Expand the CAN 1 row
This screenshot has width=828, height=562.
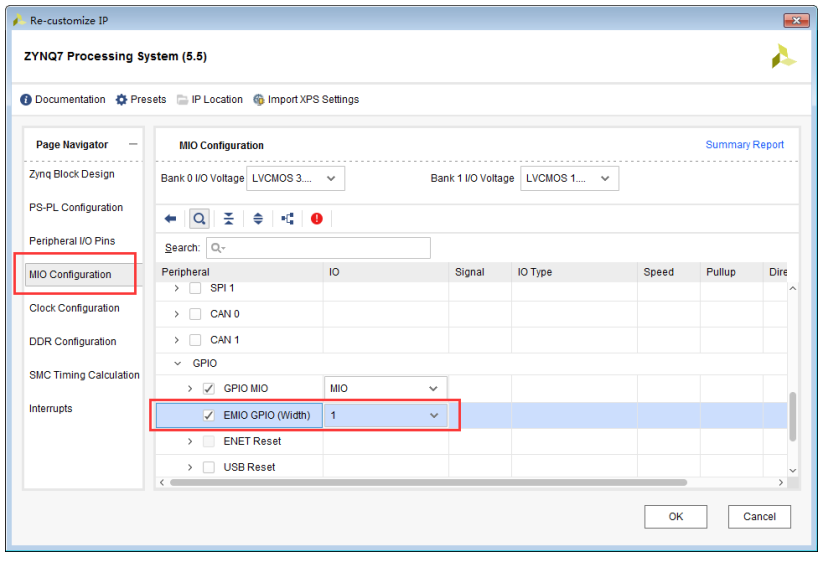click(x=177, y=340)
